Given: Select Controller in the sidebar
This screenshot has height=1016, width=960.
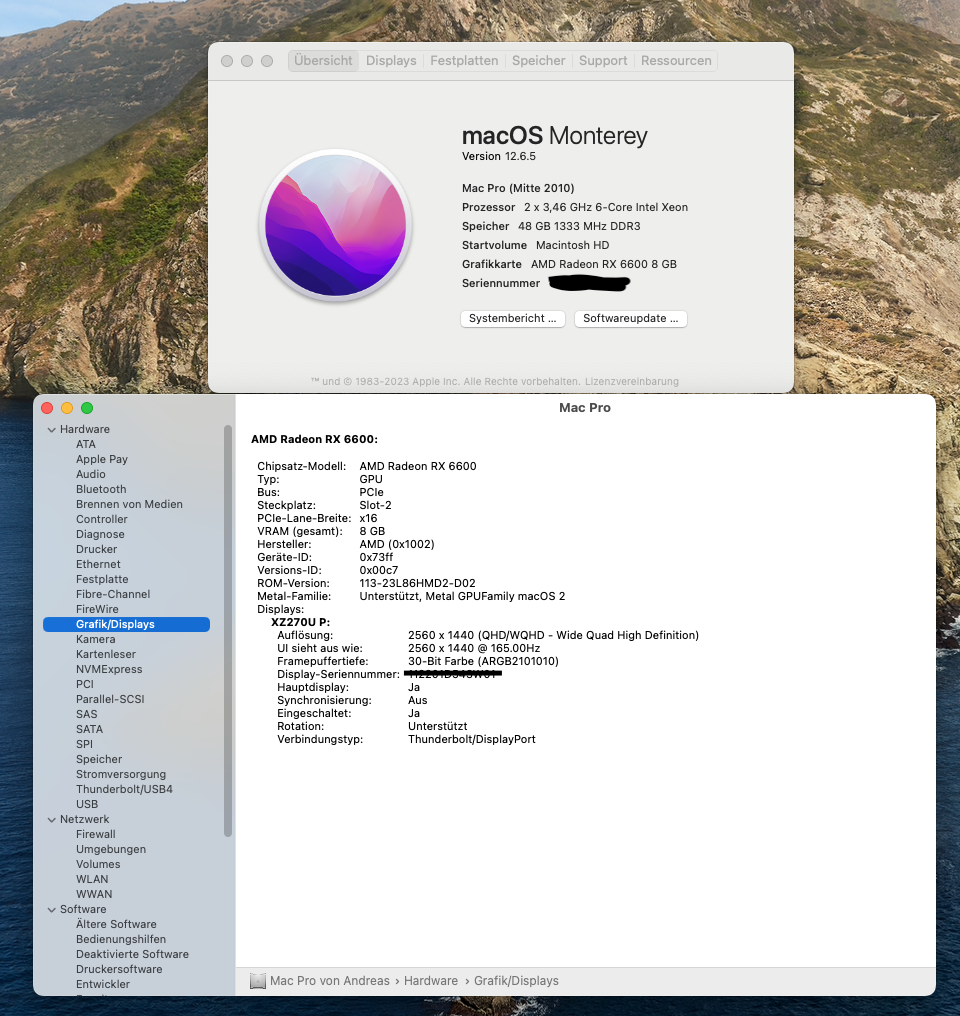Looking at the screenshot, I should point(102,519).
